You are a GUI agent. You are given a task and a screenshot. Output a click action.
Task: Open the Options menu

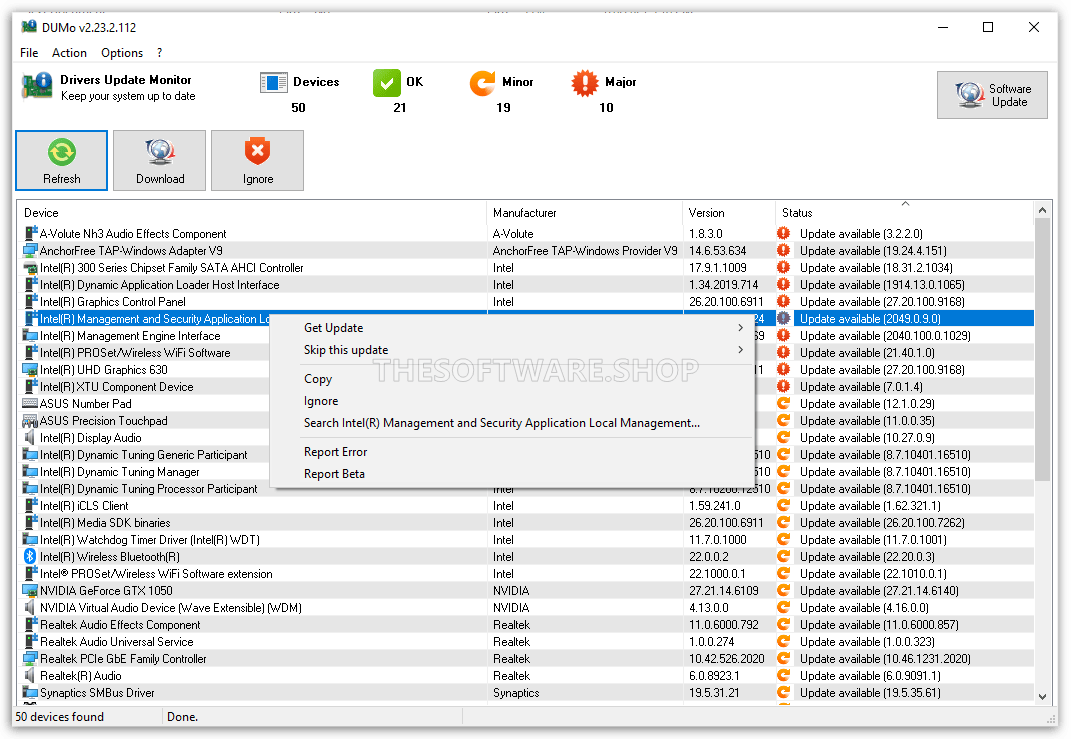[x=122, y=53]
